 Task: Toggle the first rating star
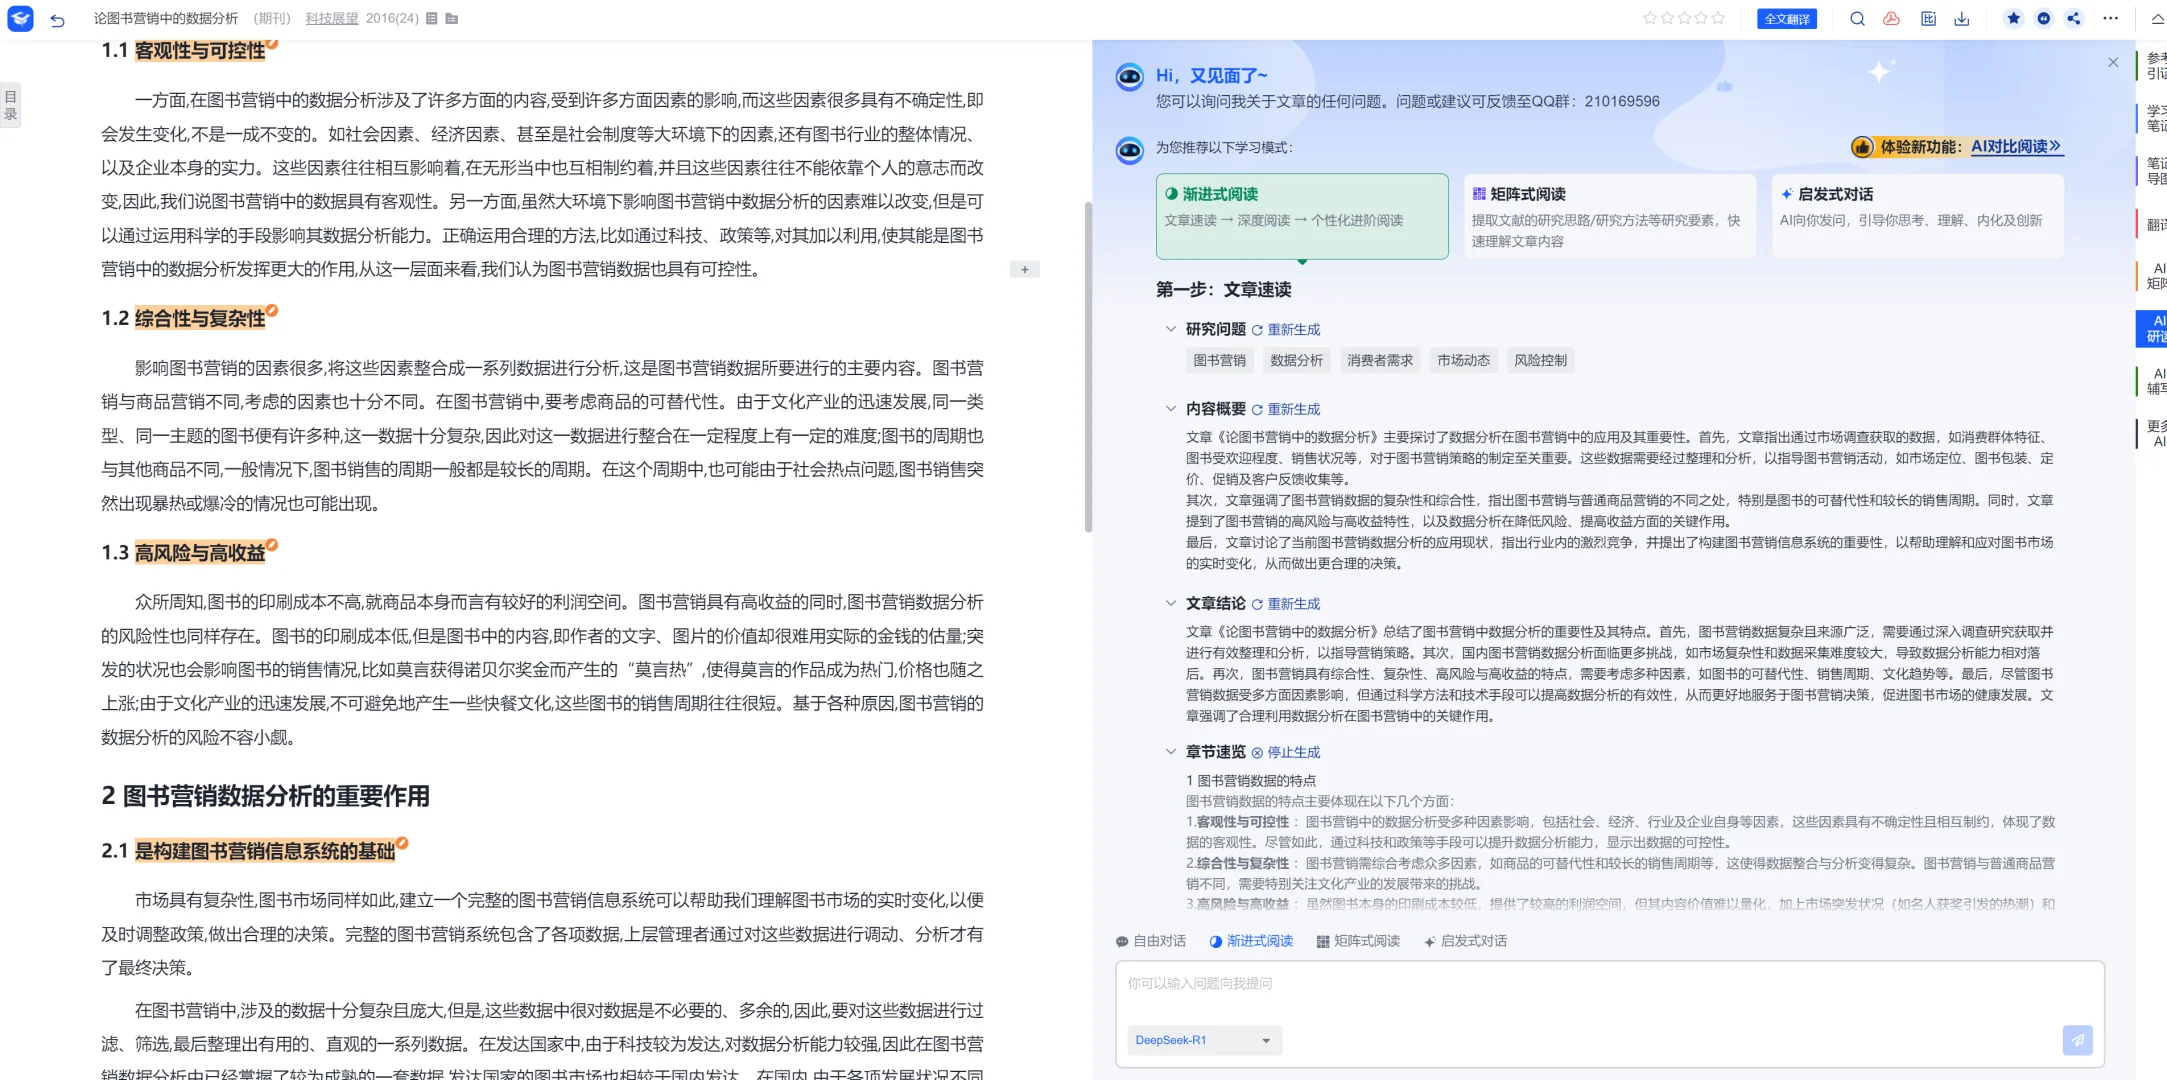[1652, 18]
